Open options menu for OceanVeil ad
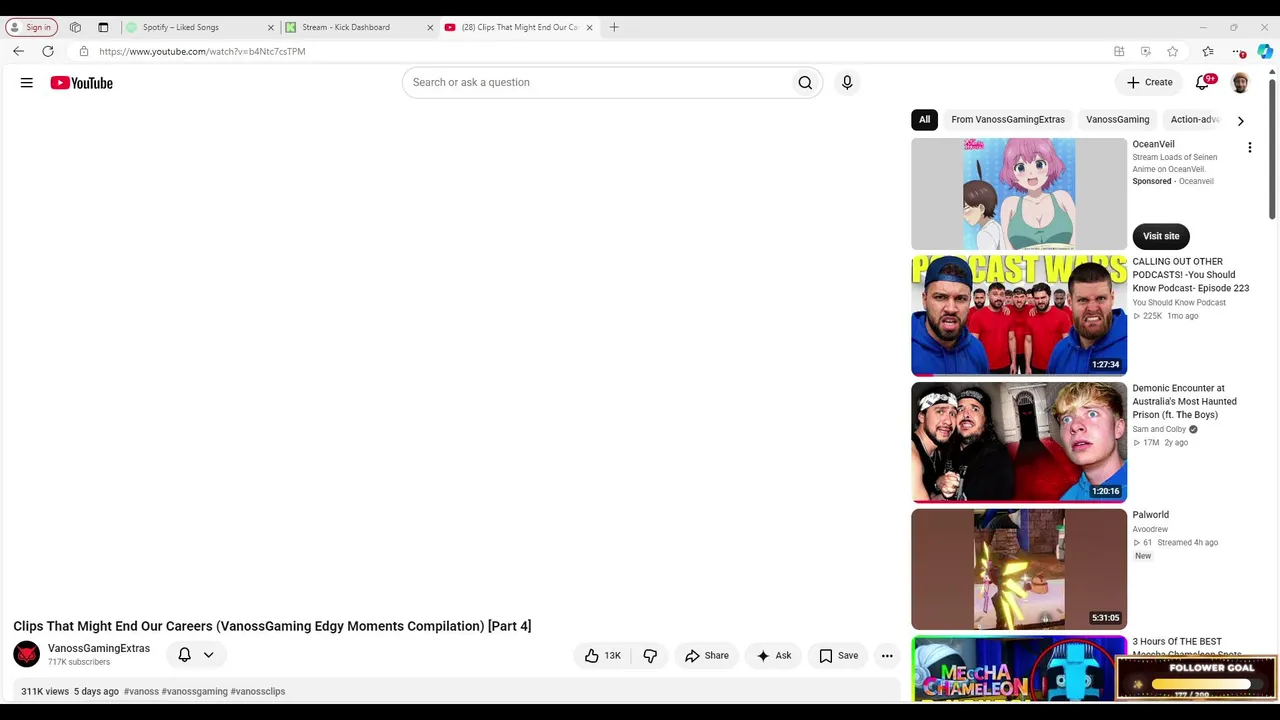Image resolution: width=1280 pixels, height=720 pixels. click(1249, 148)
